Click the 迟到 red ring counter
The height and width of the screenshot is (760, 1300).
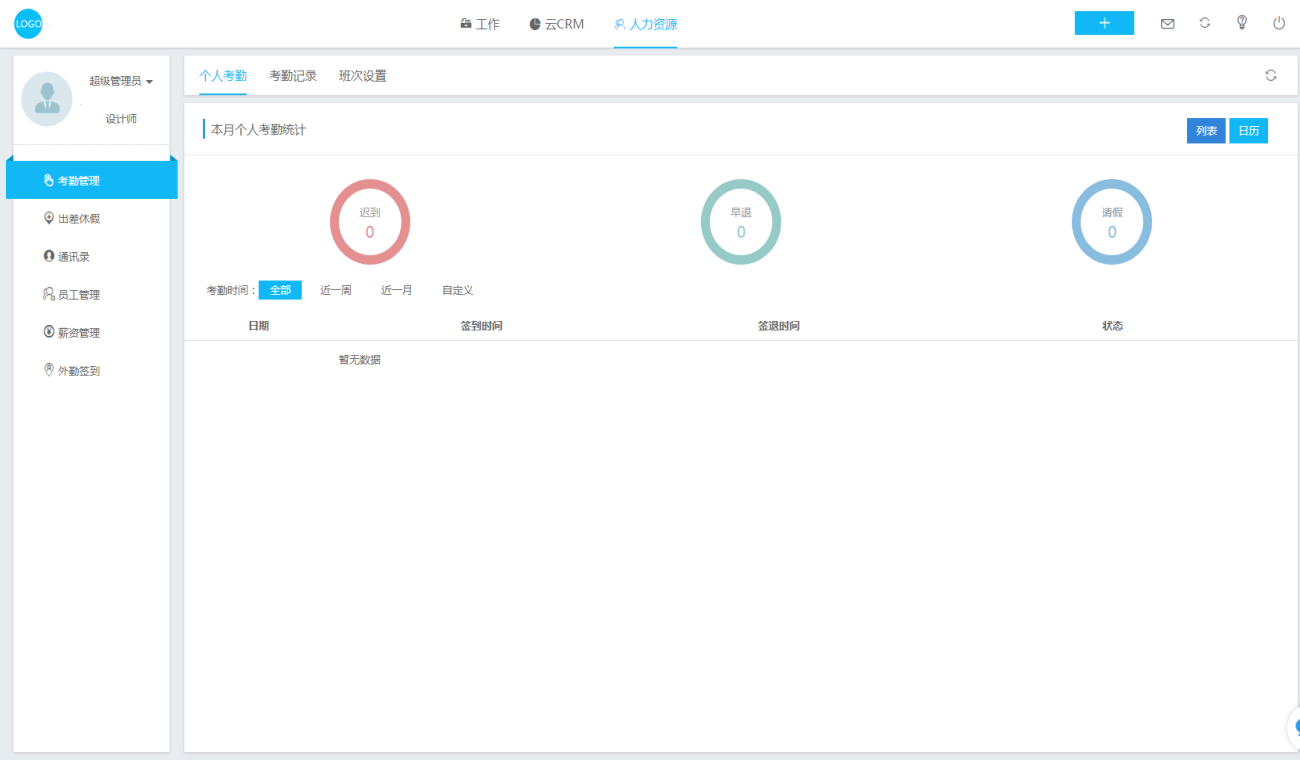tap(370, 222)
